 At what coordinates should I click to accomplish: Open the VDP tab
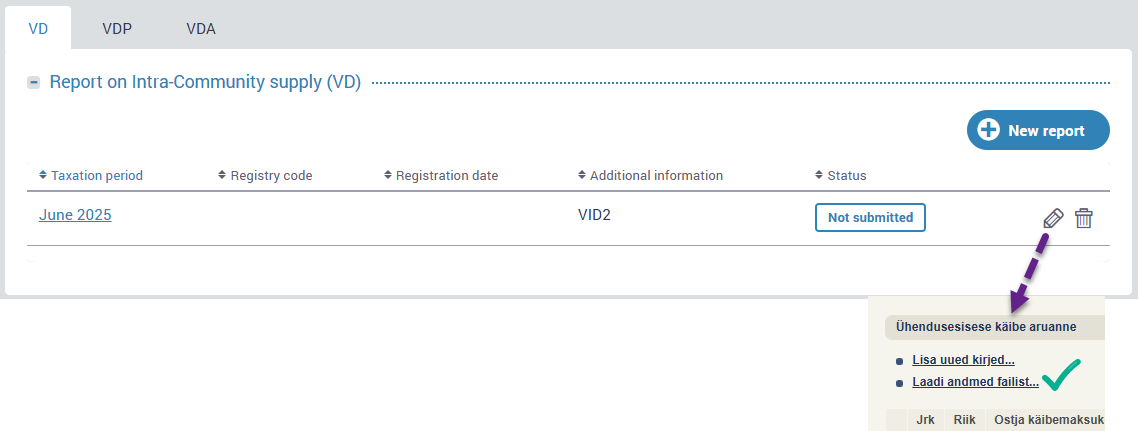(x=117, y=28)
